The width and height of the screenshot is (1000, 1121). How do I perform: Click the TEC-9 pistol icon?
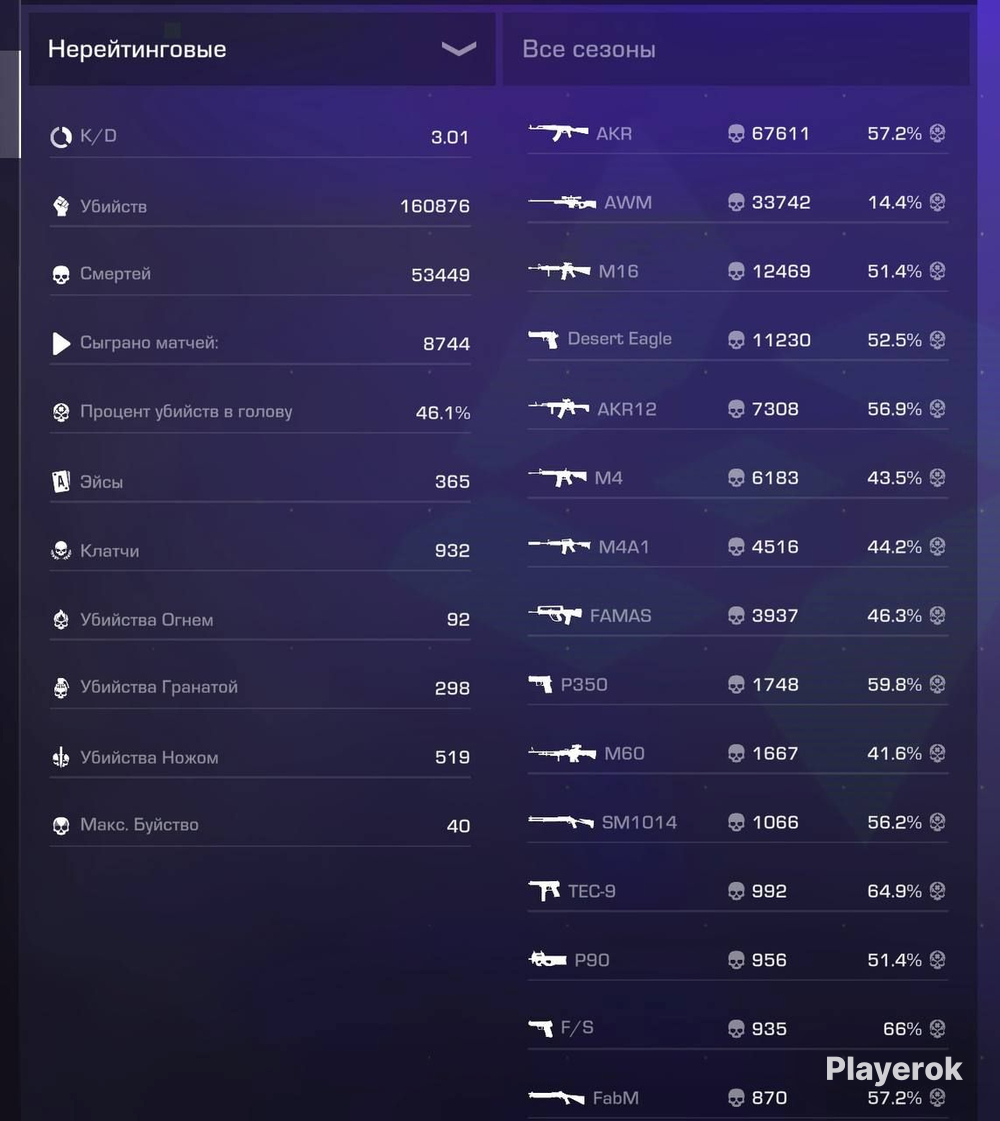pos(544,890)
